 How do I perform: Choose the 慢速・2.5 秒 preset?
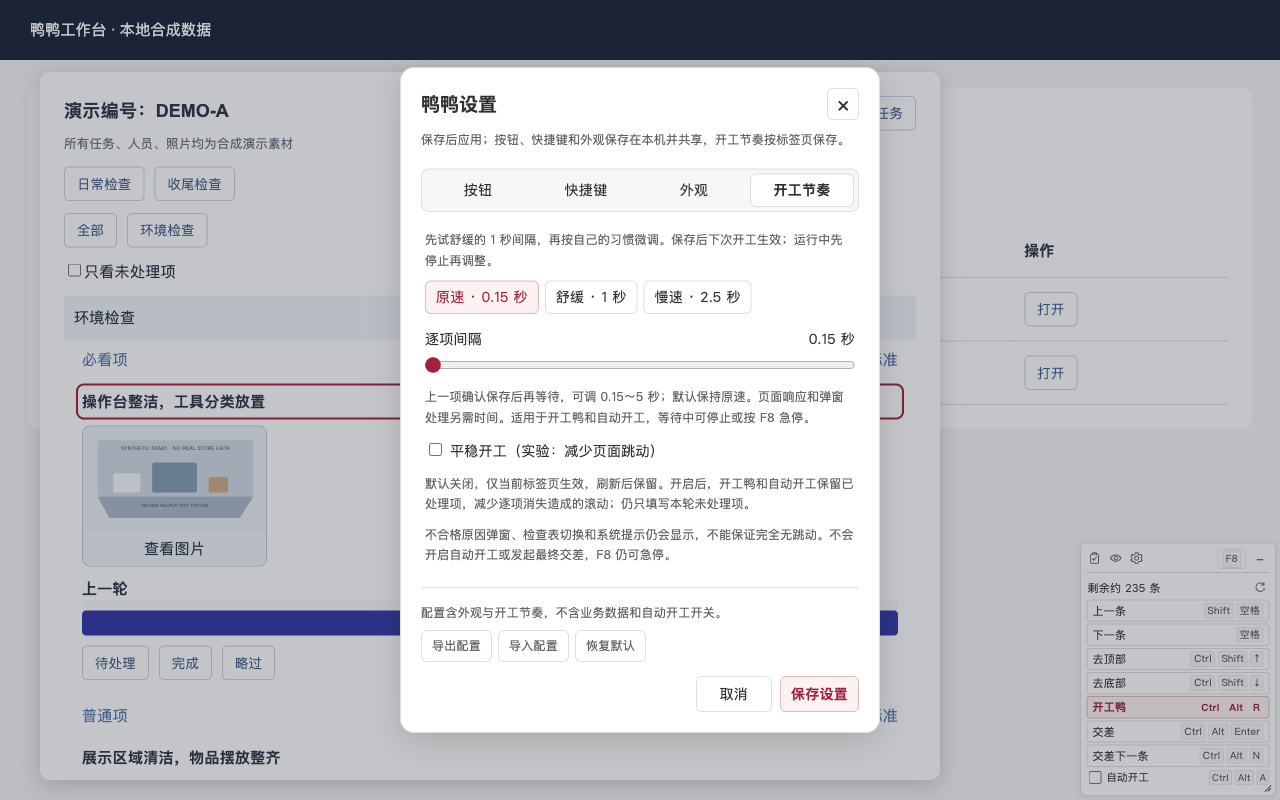point(697,297)
